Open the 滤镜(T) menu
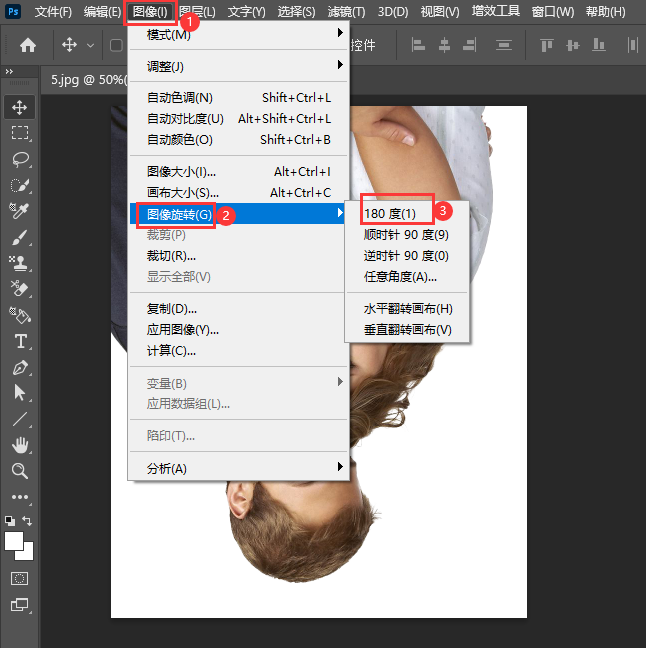The width and height of the screenshot is (646, 648). tap(346, 12)
